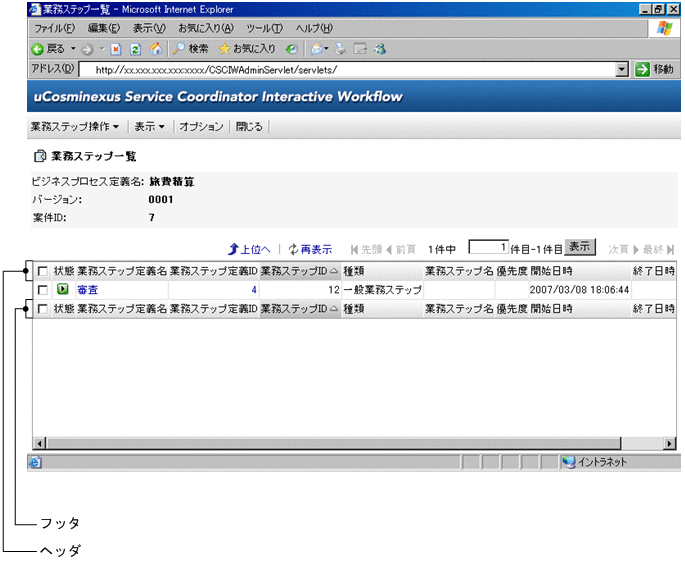Viewport: 685px width, 563px height.
Task: Click the disabled 先頭 first-page link
Action: click(366, 249)
